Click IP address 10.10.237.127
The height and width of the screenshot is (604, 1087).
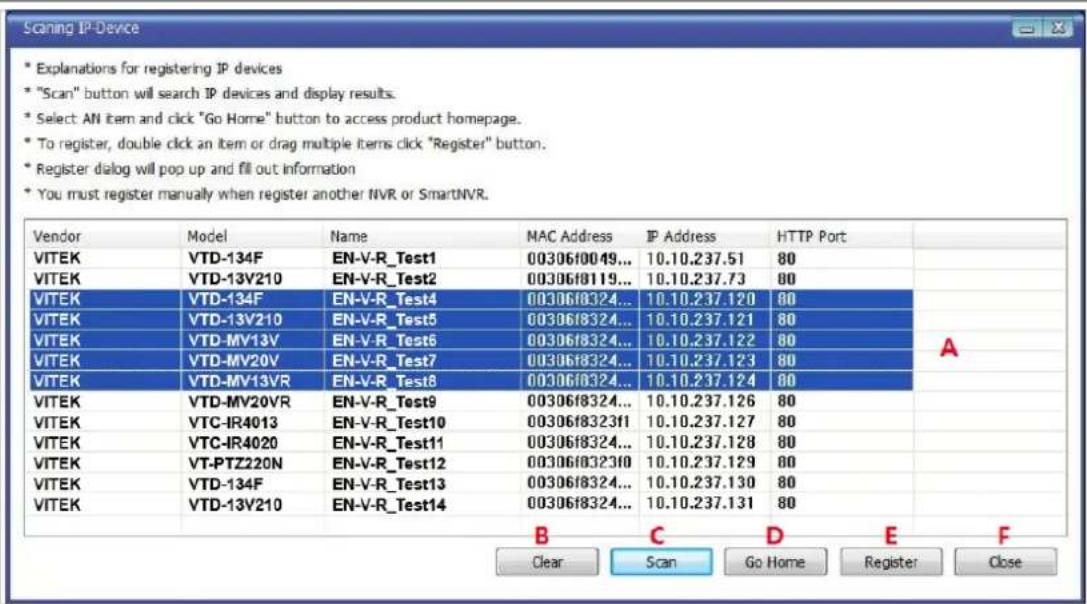(x=701, y=422)
